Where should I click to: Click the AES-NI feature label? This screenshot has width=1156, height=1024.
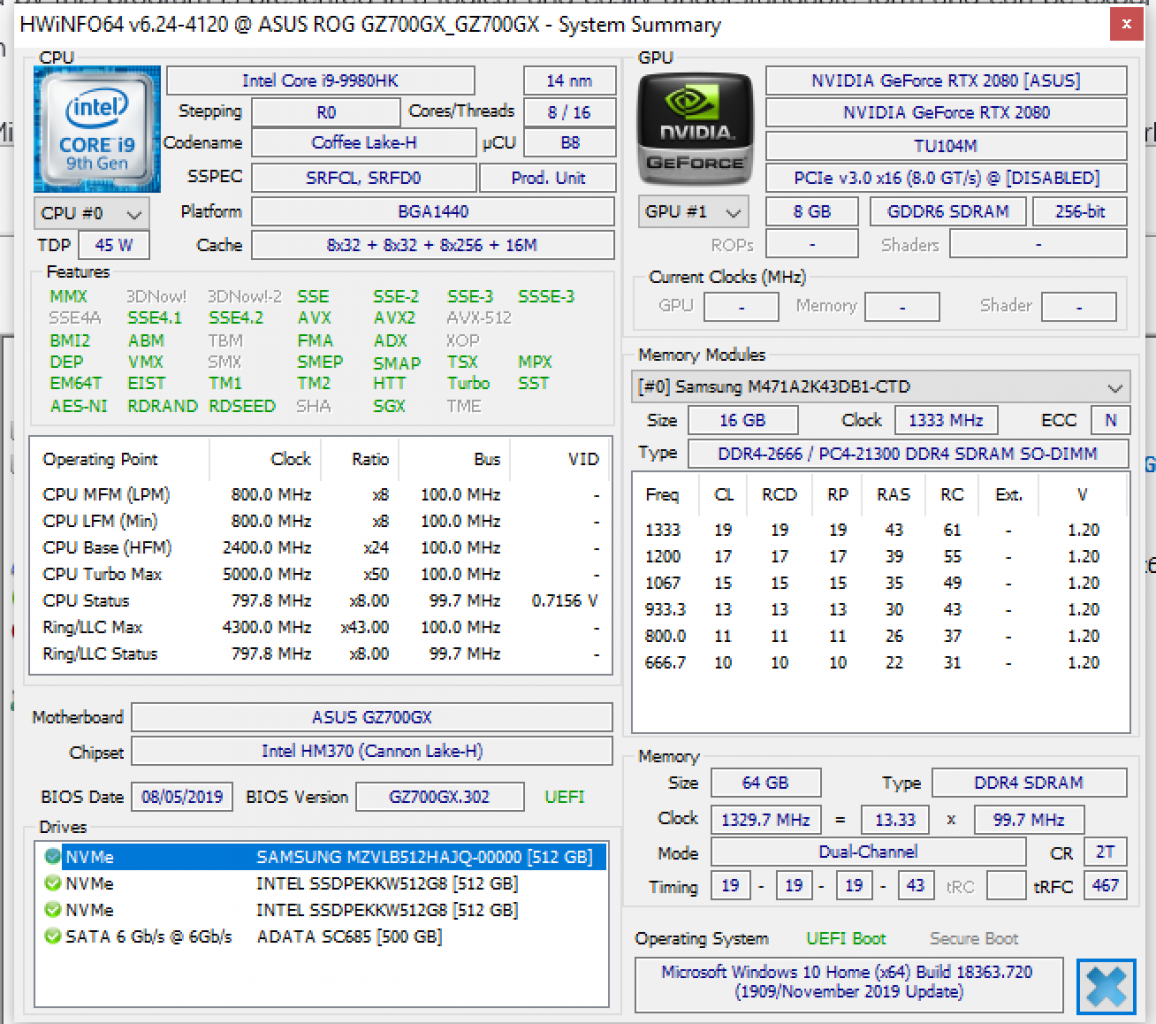pos(78,406)
